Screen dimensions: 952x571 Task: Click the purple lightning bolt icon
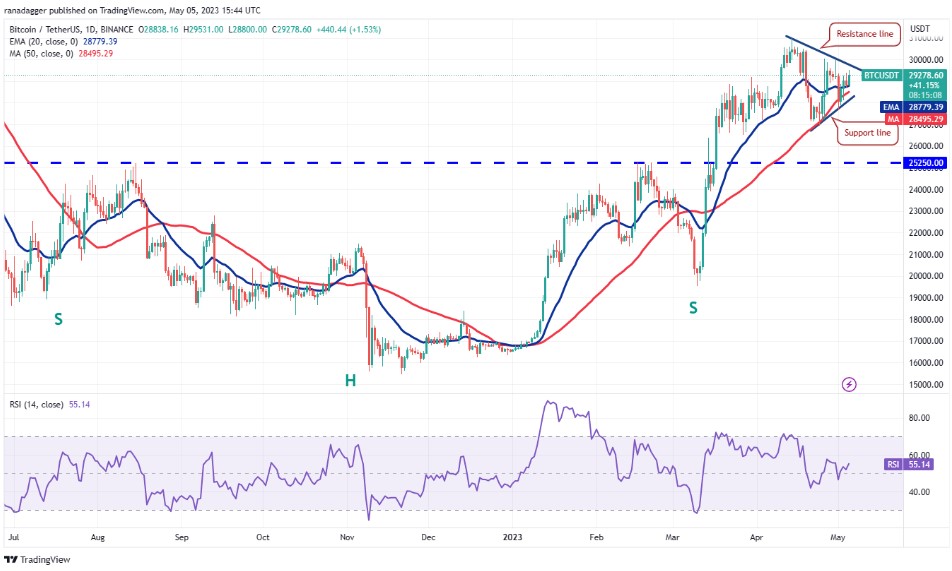pos(849,384)
